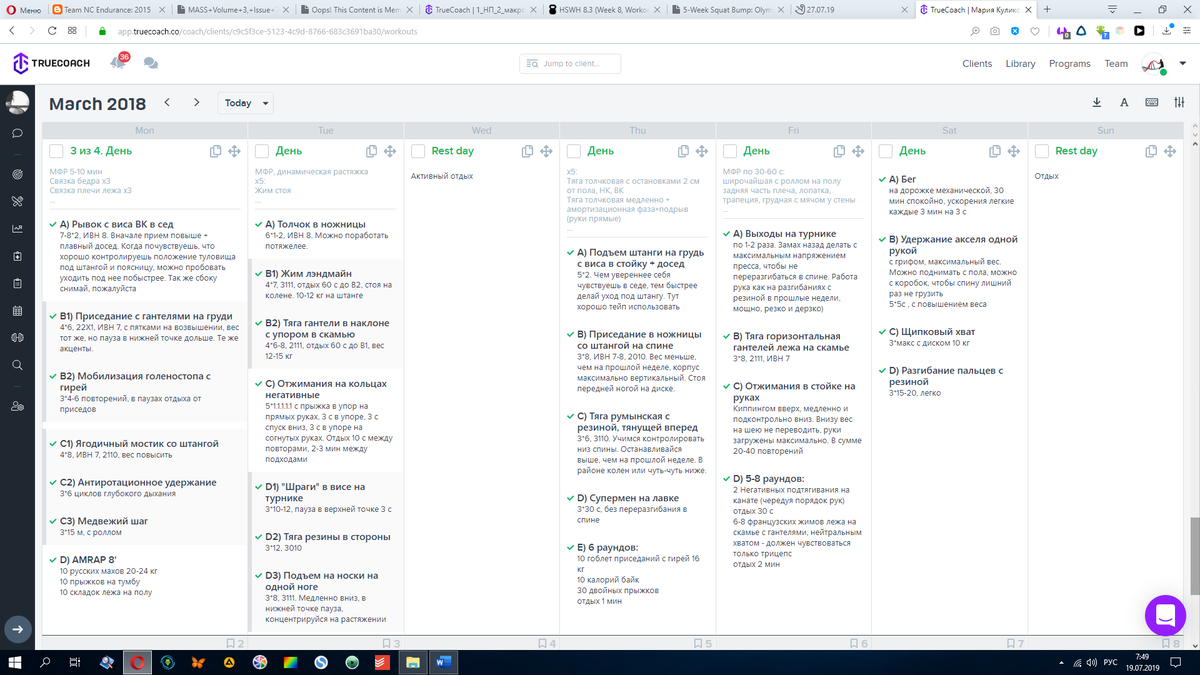Screen dimensions: 1200x675
Task: Go to previous month arrow
Action: 167,102
